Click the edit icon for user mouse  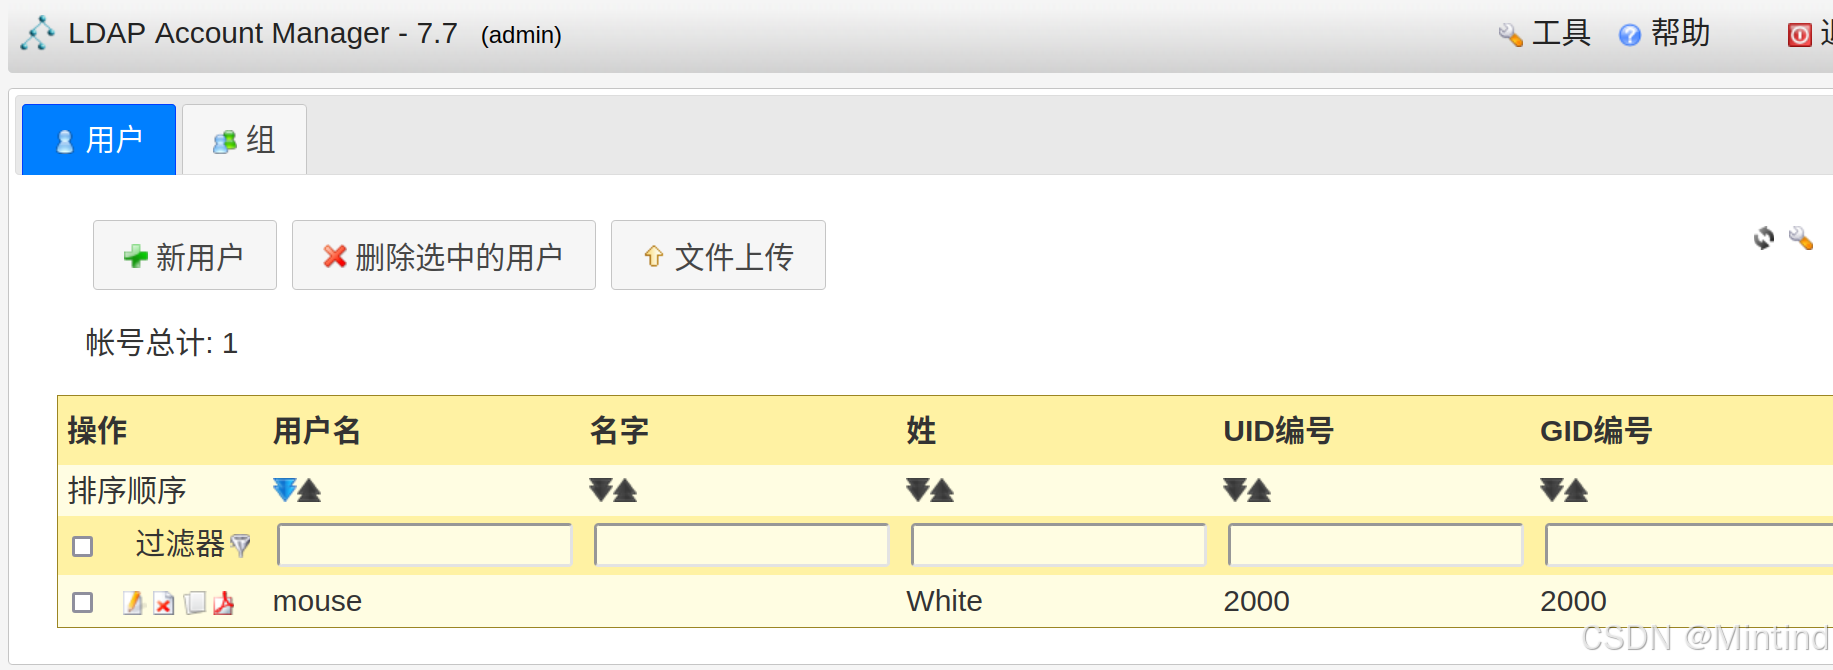pos(133,603)
